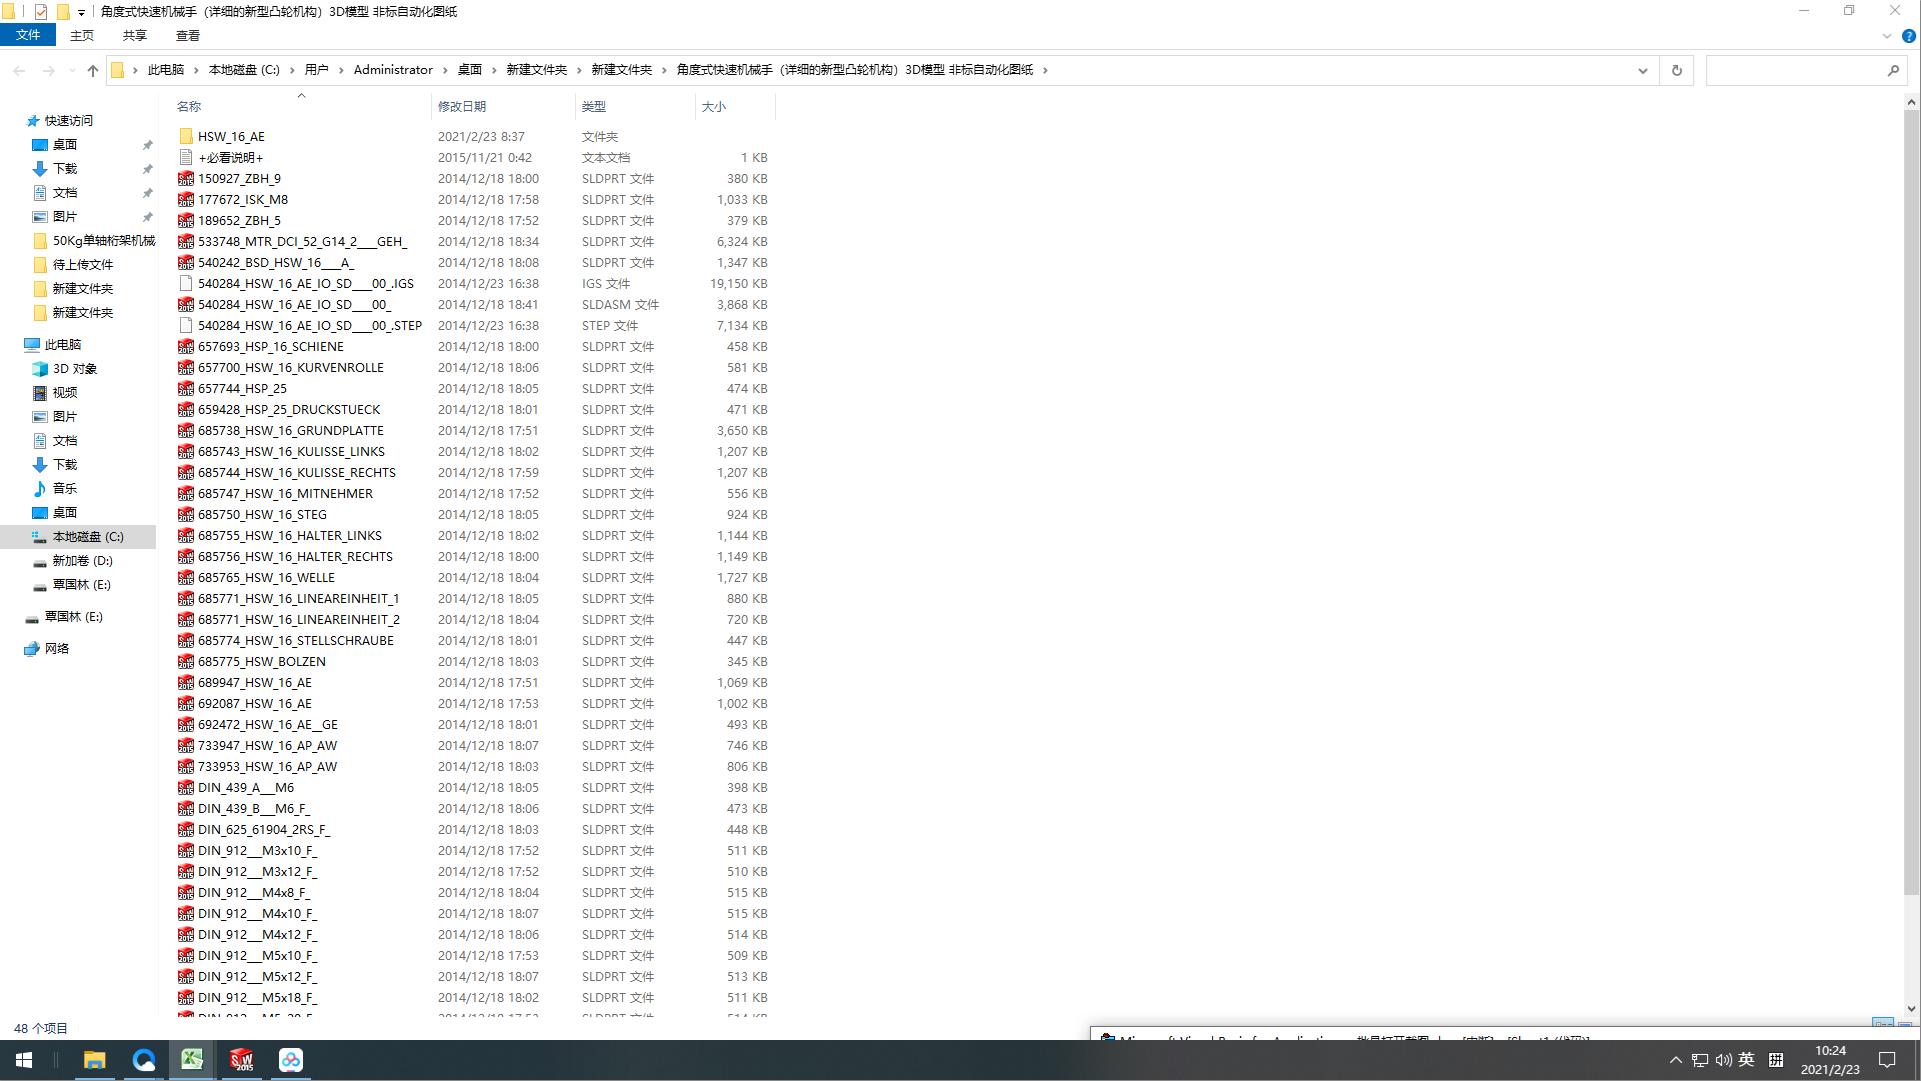Image resolution: width=1921 pixels, height=1081 pixels.
Task: Expand the address bar history dropdown
Action: 1642,70
